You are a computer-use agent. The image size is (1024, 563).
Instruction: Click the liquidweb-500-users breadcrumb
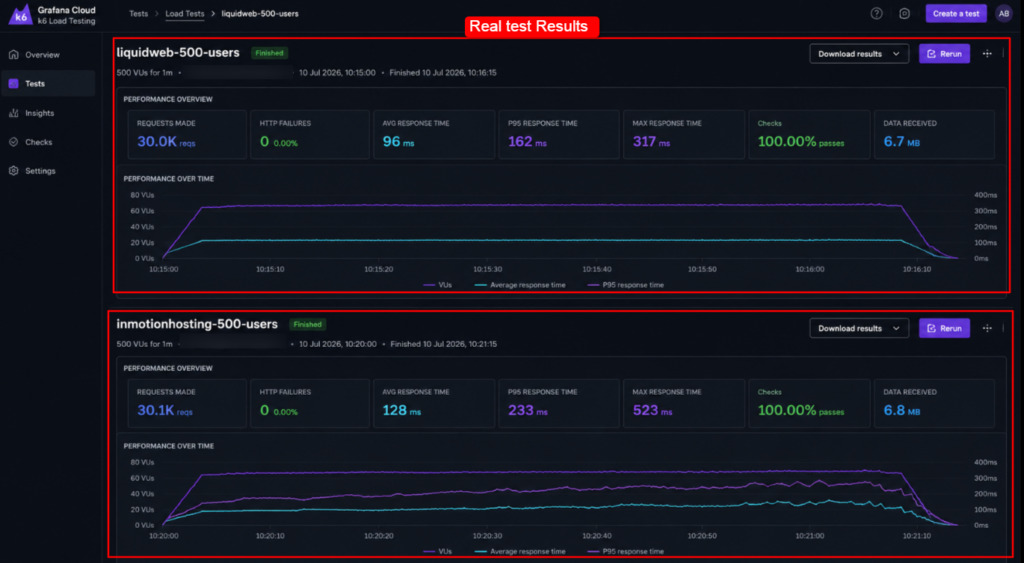[260, 14]
